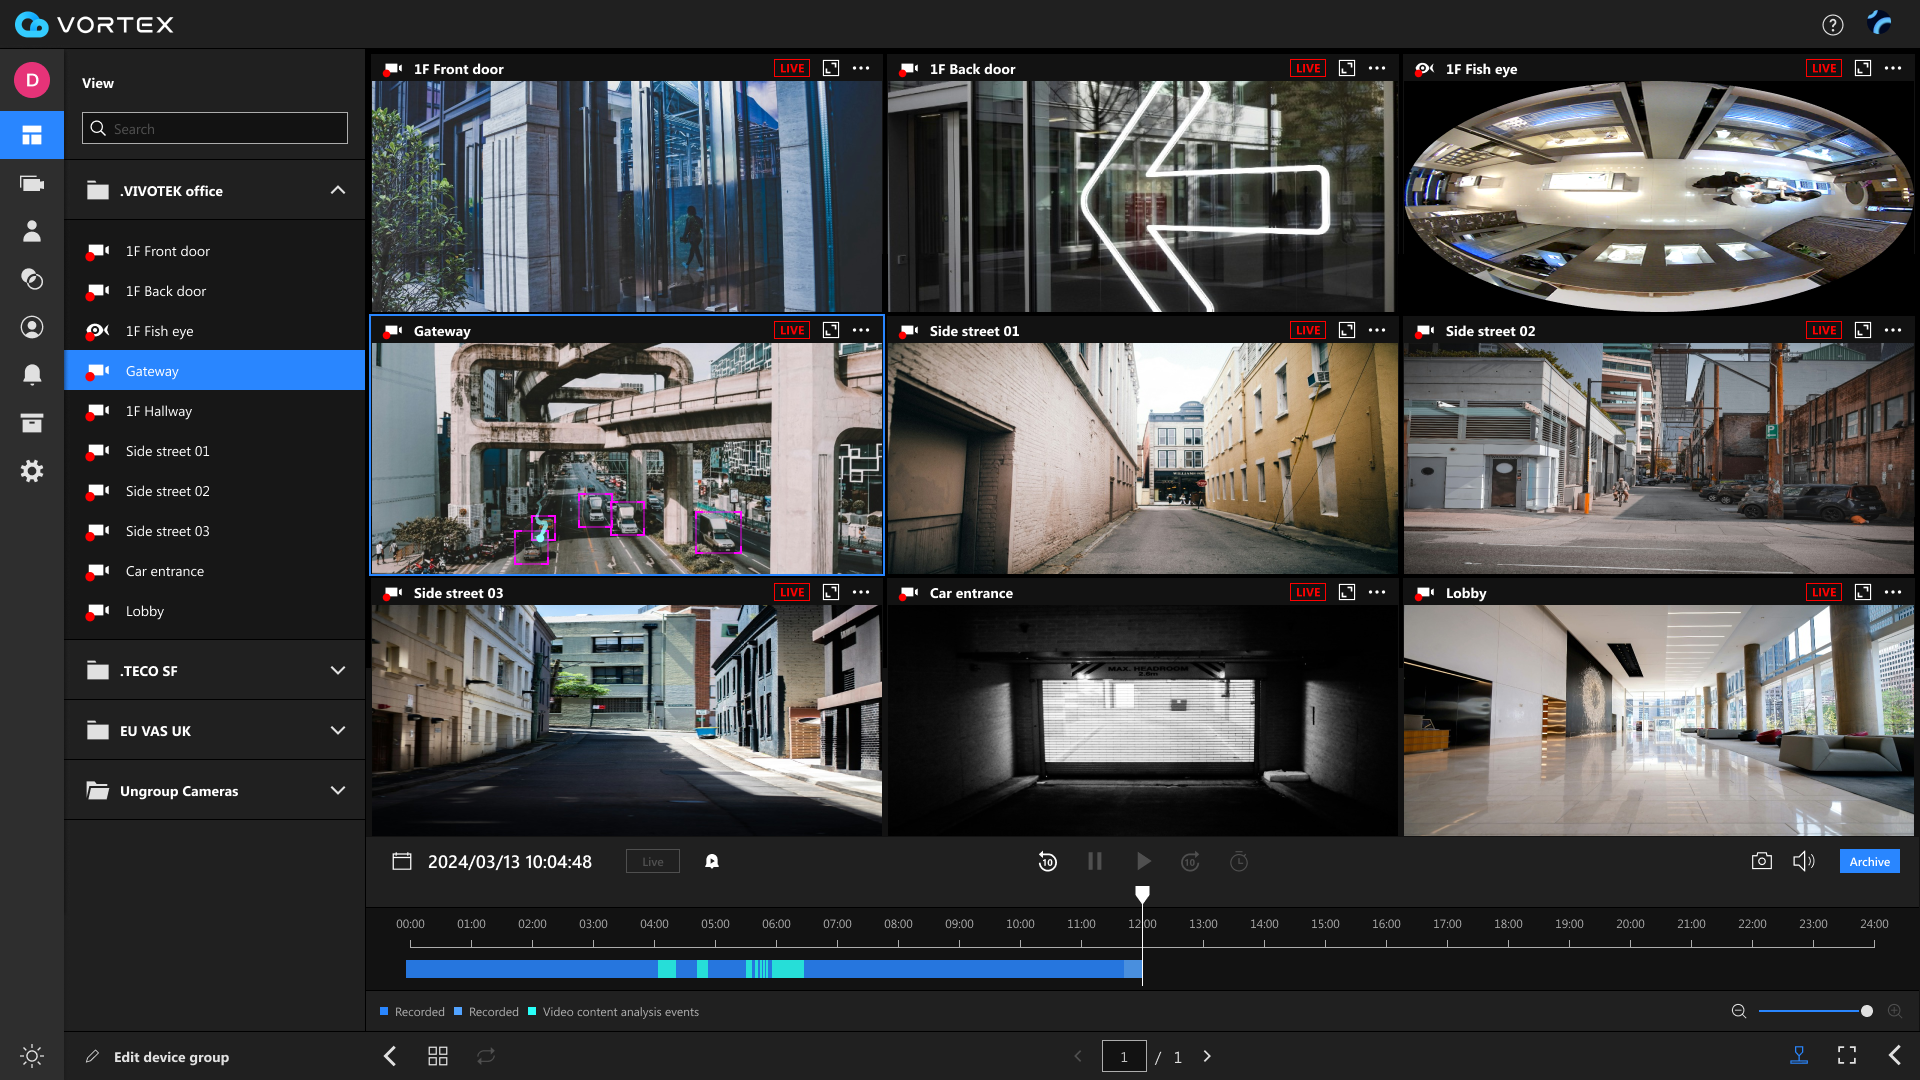Click the timeline zoom slider handle

[1866, 1011]
